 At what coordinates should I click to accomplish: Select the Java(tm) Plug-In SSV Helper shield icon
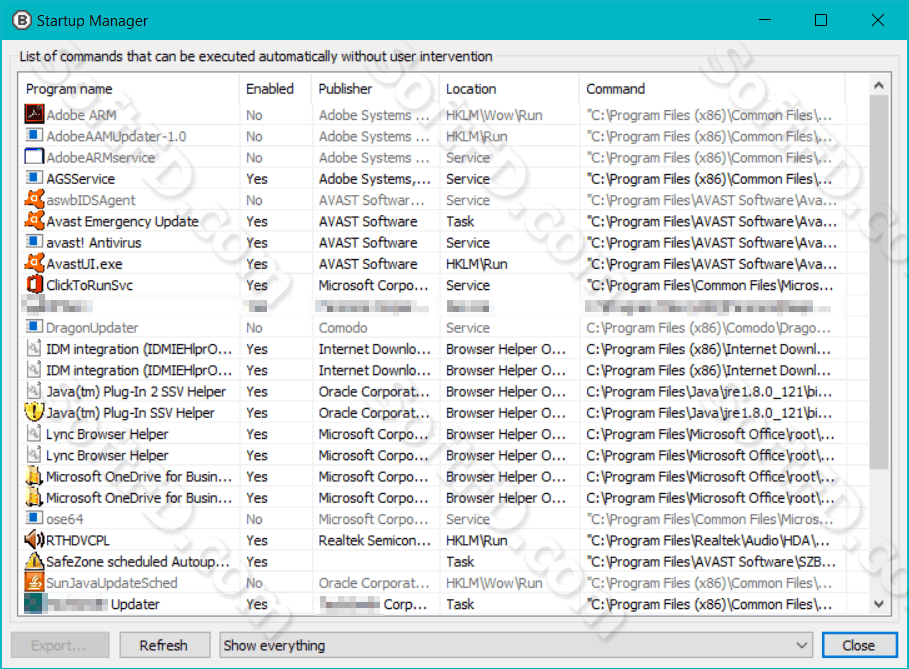tap(34, 412)
